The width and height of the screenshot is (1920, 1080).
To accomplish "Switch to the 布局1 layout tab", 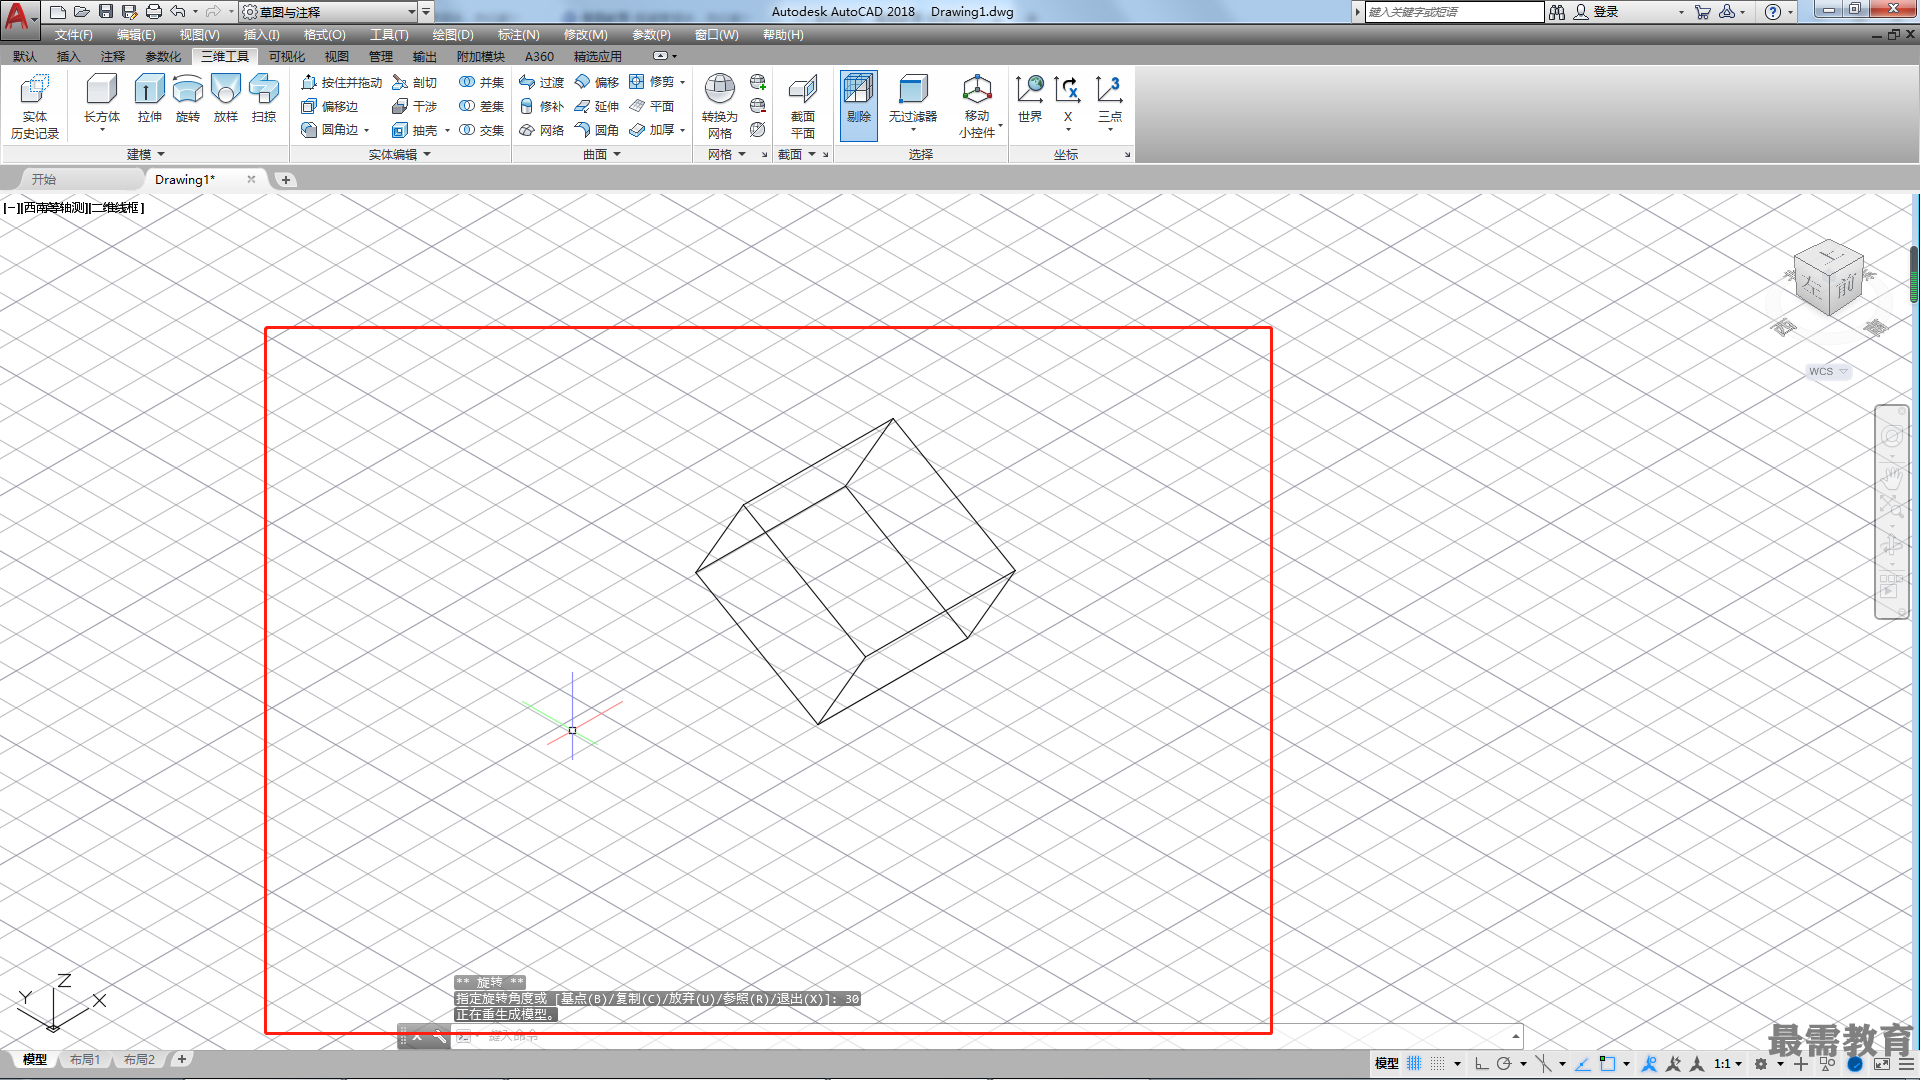I will point(85,1059).
